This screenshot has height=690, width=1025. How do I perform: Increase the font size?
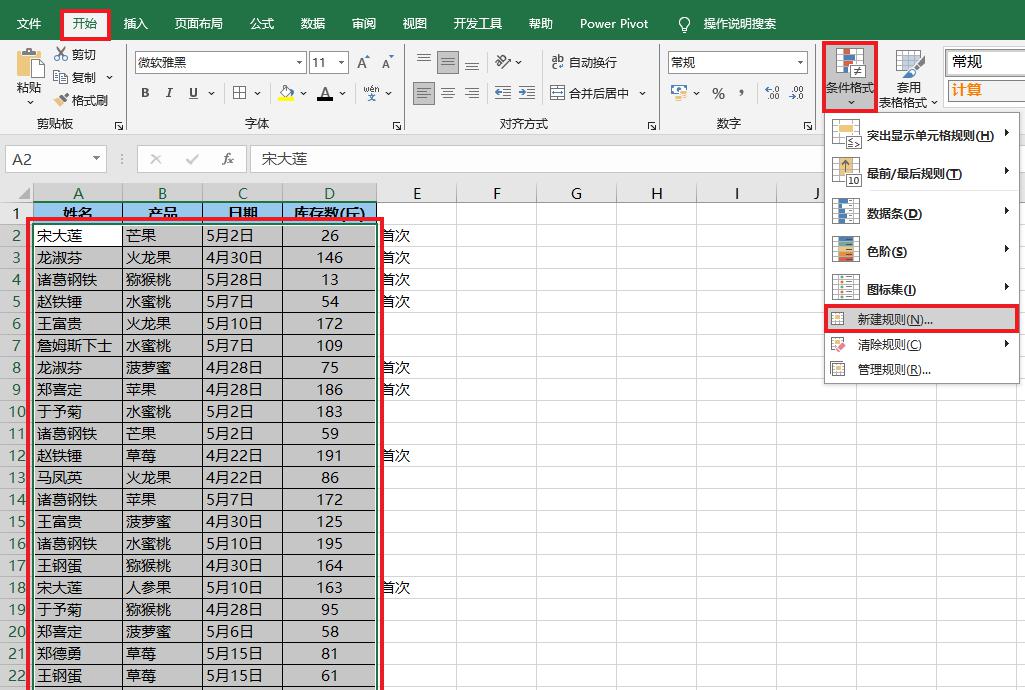363,63
